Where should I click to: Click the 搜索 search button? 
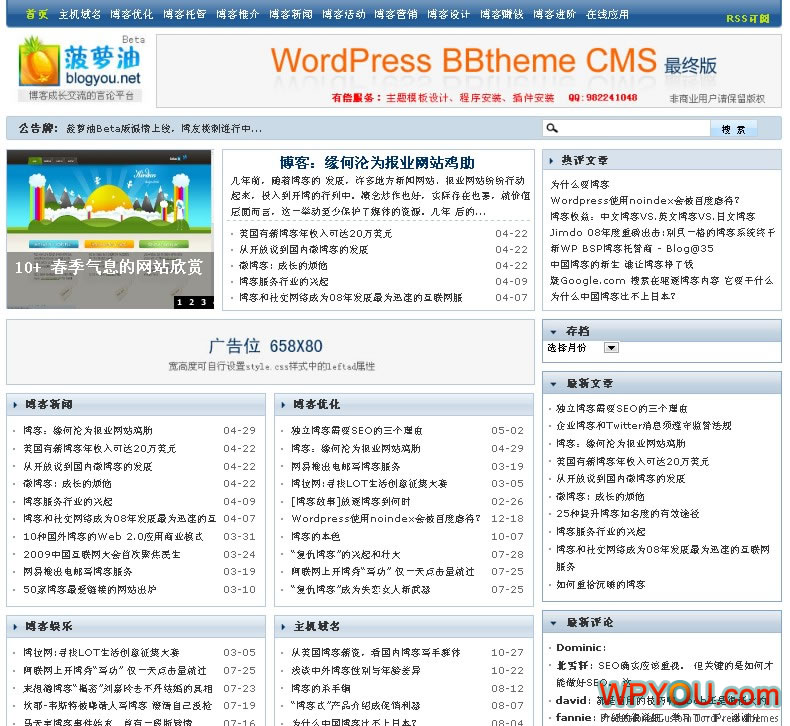tap(734, 129)
